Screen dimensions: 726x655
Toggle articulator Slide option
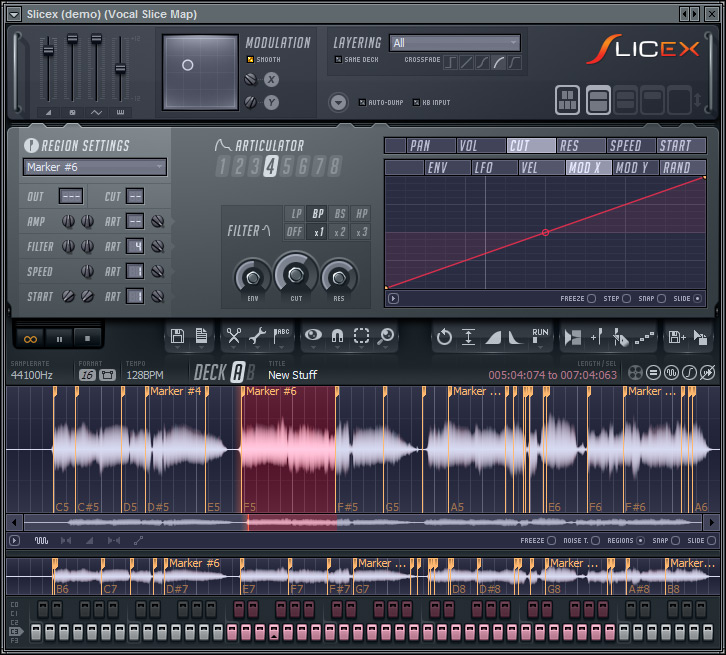pos(697,299)
